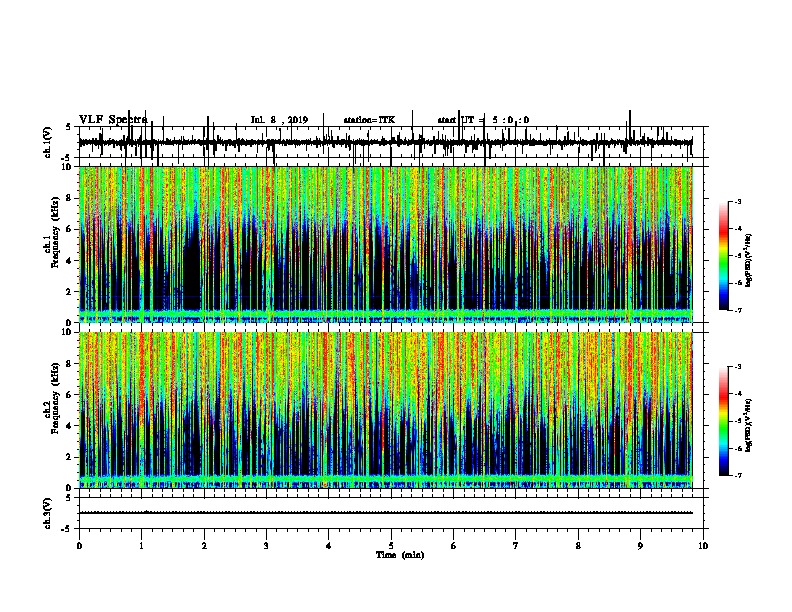
Task: Click the "VLF Spectra" plot title
Action: coord(113,120)
